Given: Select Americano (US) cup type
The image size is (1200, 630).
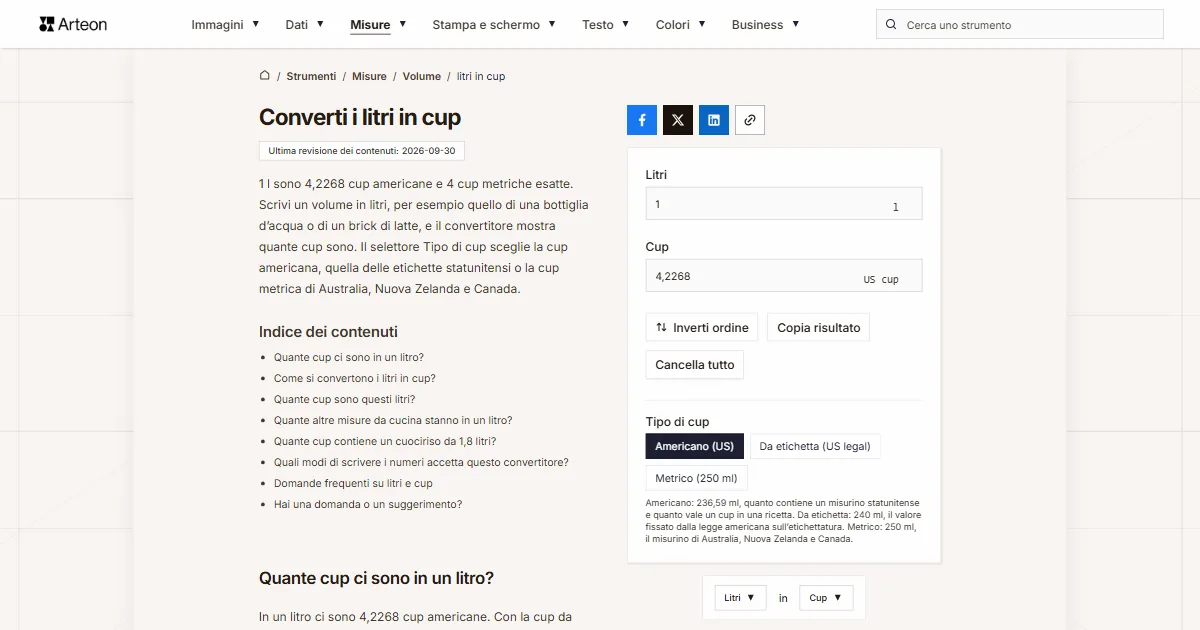Looking at the screenshot, I should tap(694, 446).
